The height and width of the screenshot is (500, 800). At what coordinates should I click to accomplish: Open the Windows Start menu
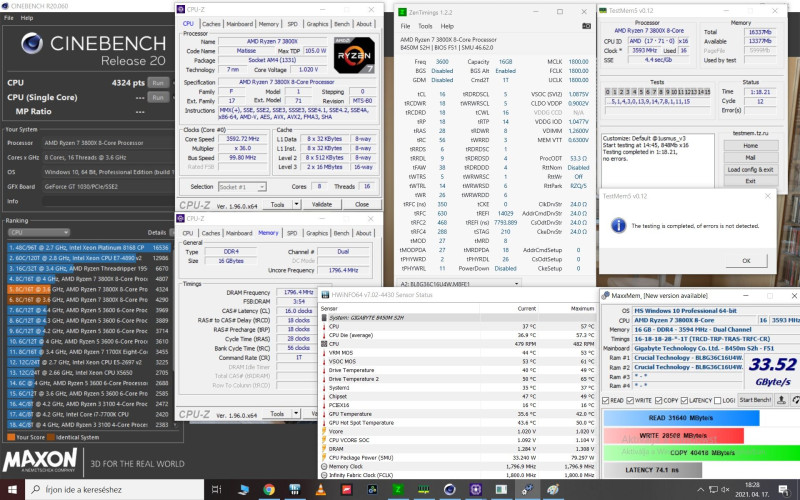(x=12, y=489)
